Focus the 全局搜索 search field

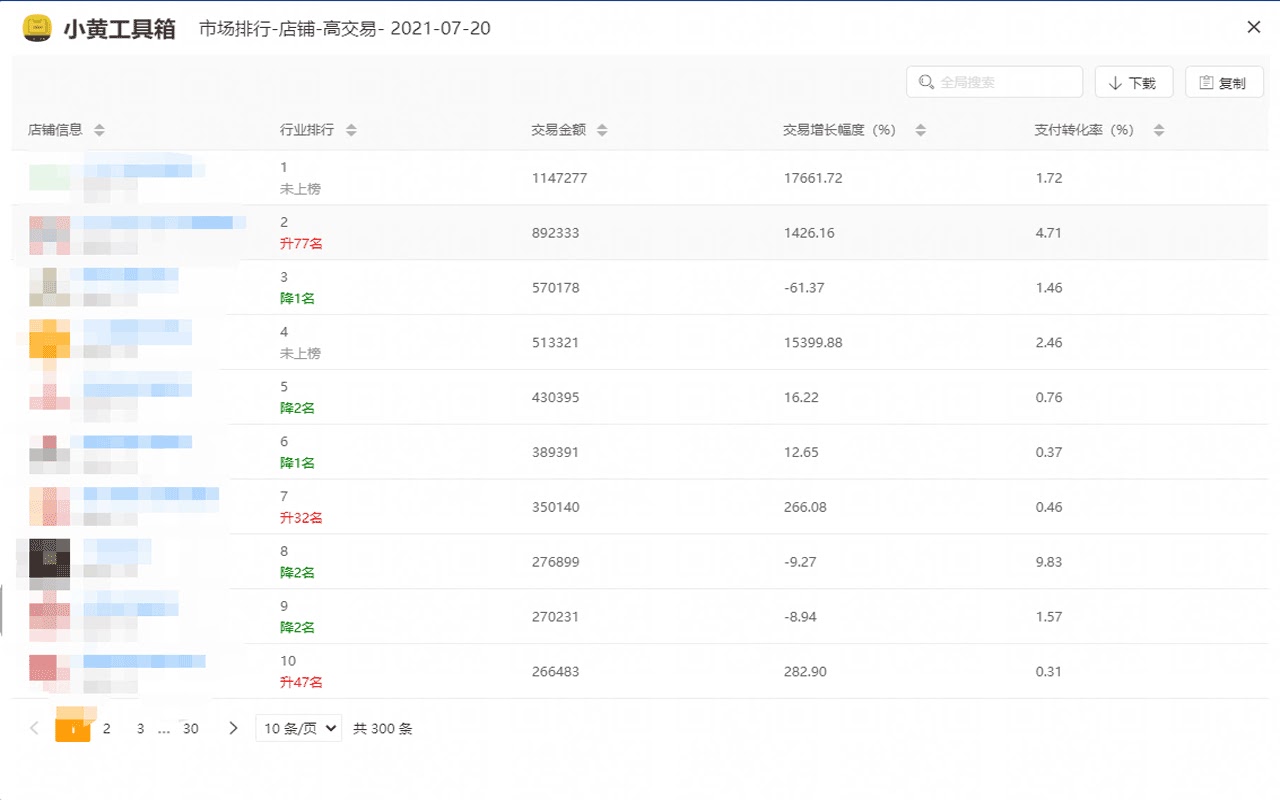[994, 82]
